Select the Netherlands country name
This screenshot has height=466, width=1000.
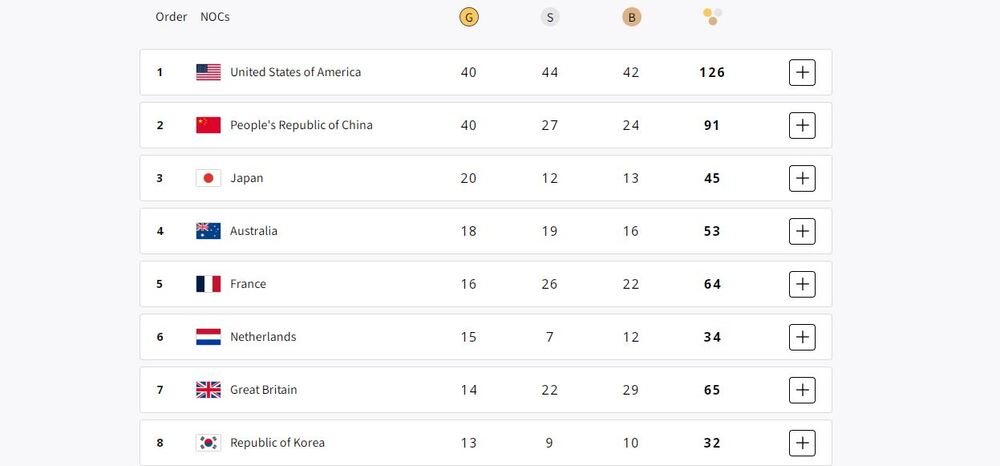tap(263, 337)
